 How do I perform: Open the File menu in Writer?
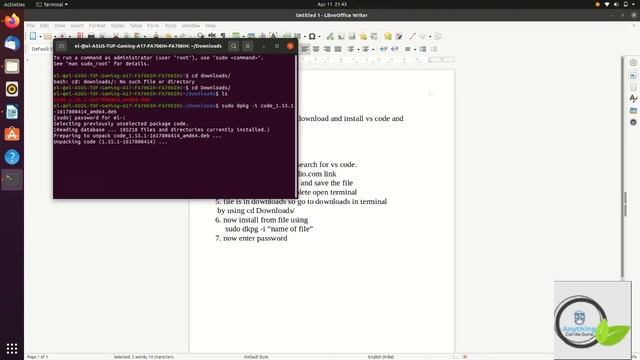[31, 26]
